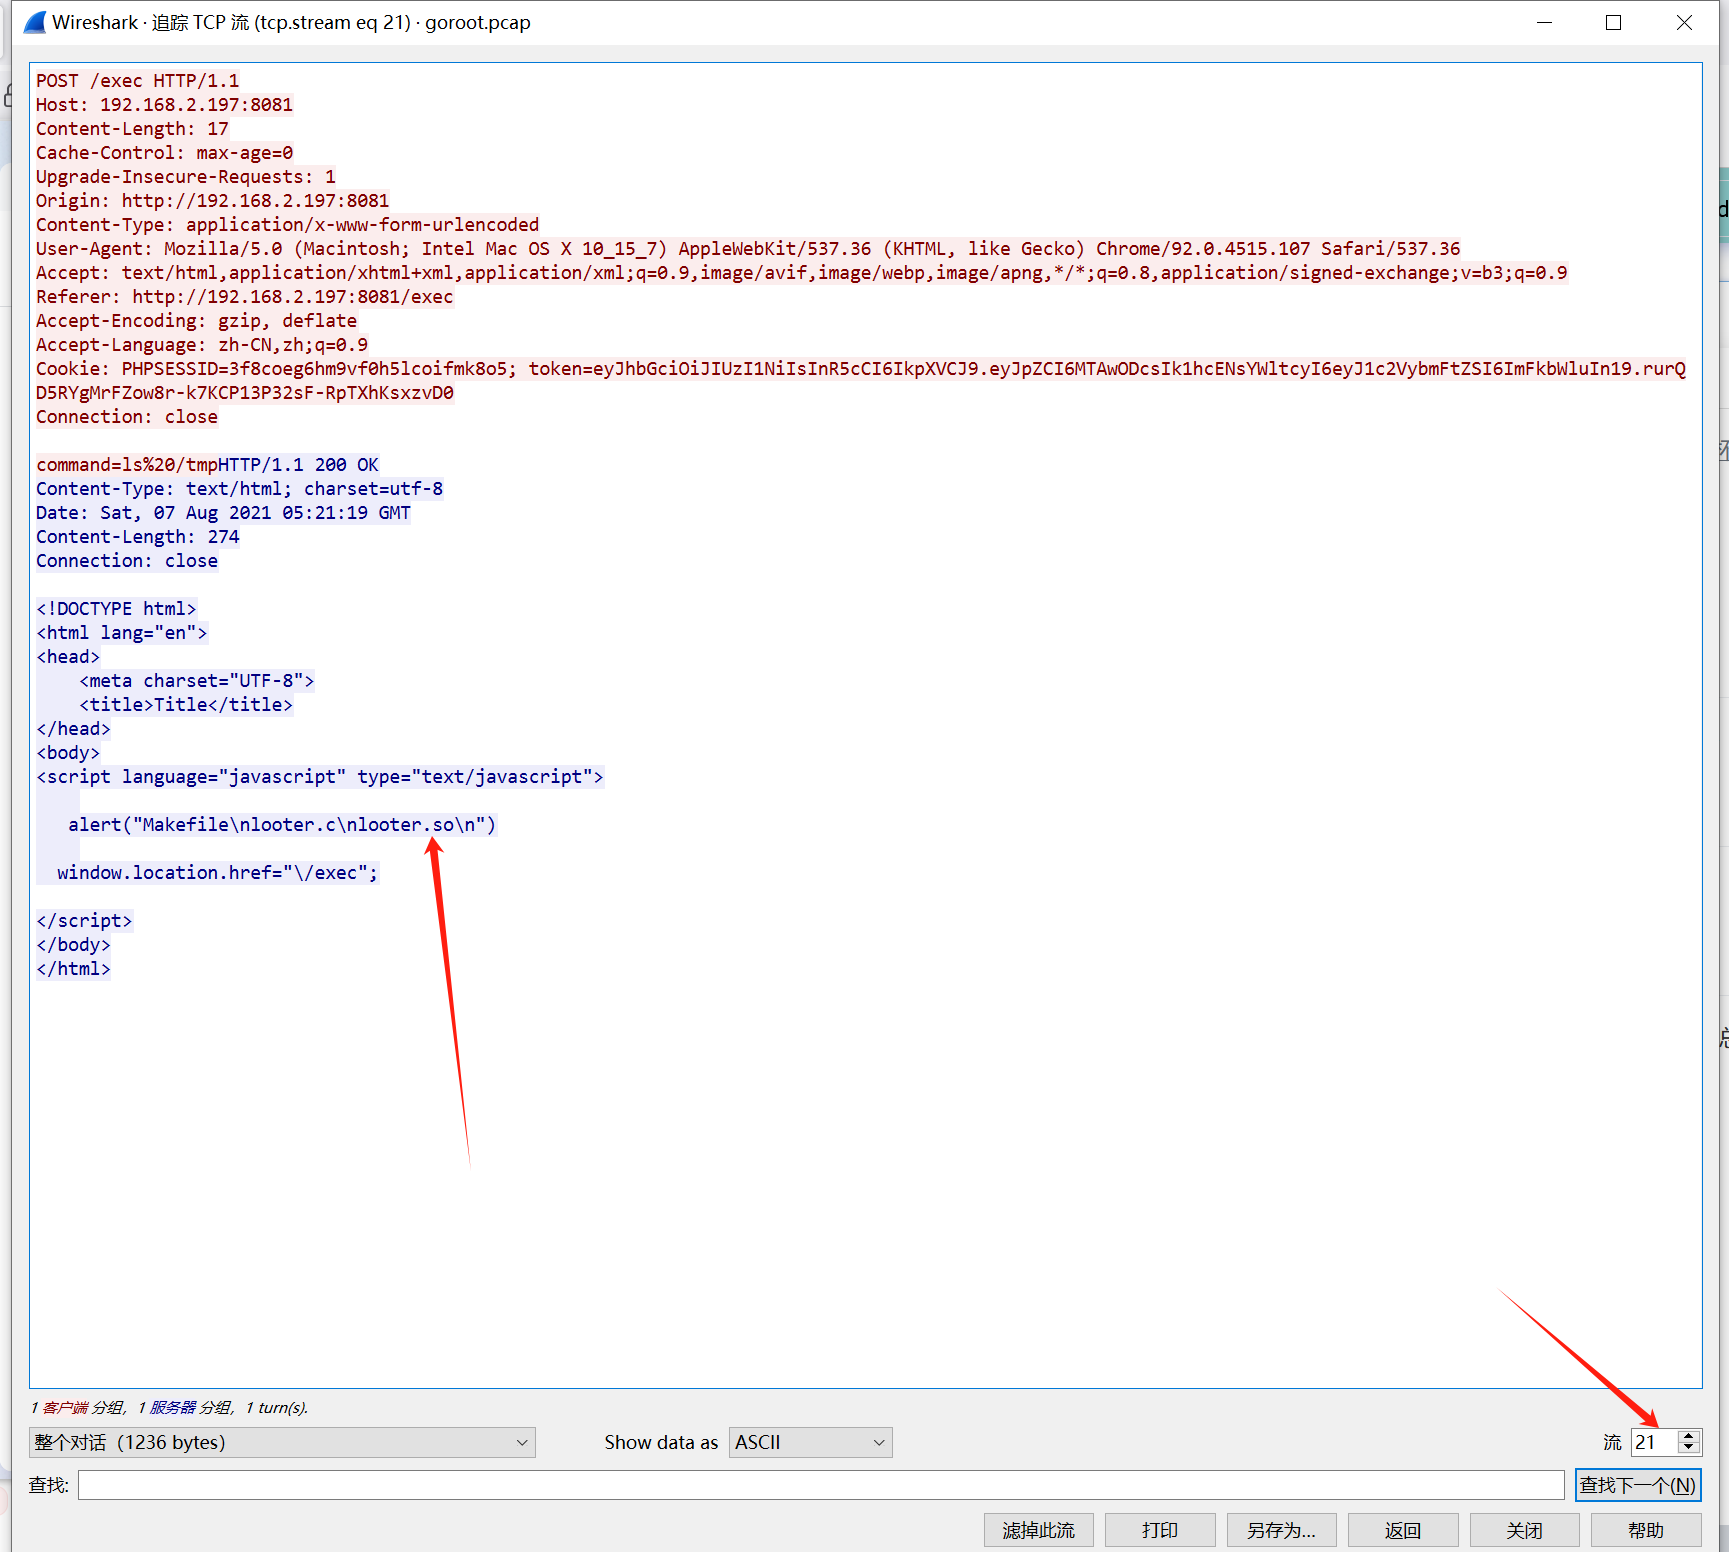Click the alert Makefile looter.c line
The image size is (1729, 1552).
pyautogui.click(x=282, y=825)
